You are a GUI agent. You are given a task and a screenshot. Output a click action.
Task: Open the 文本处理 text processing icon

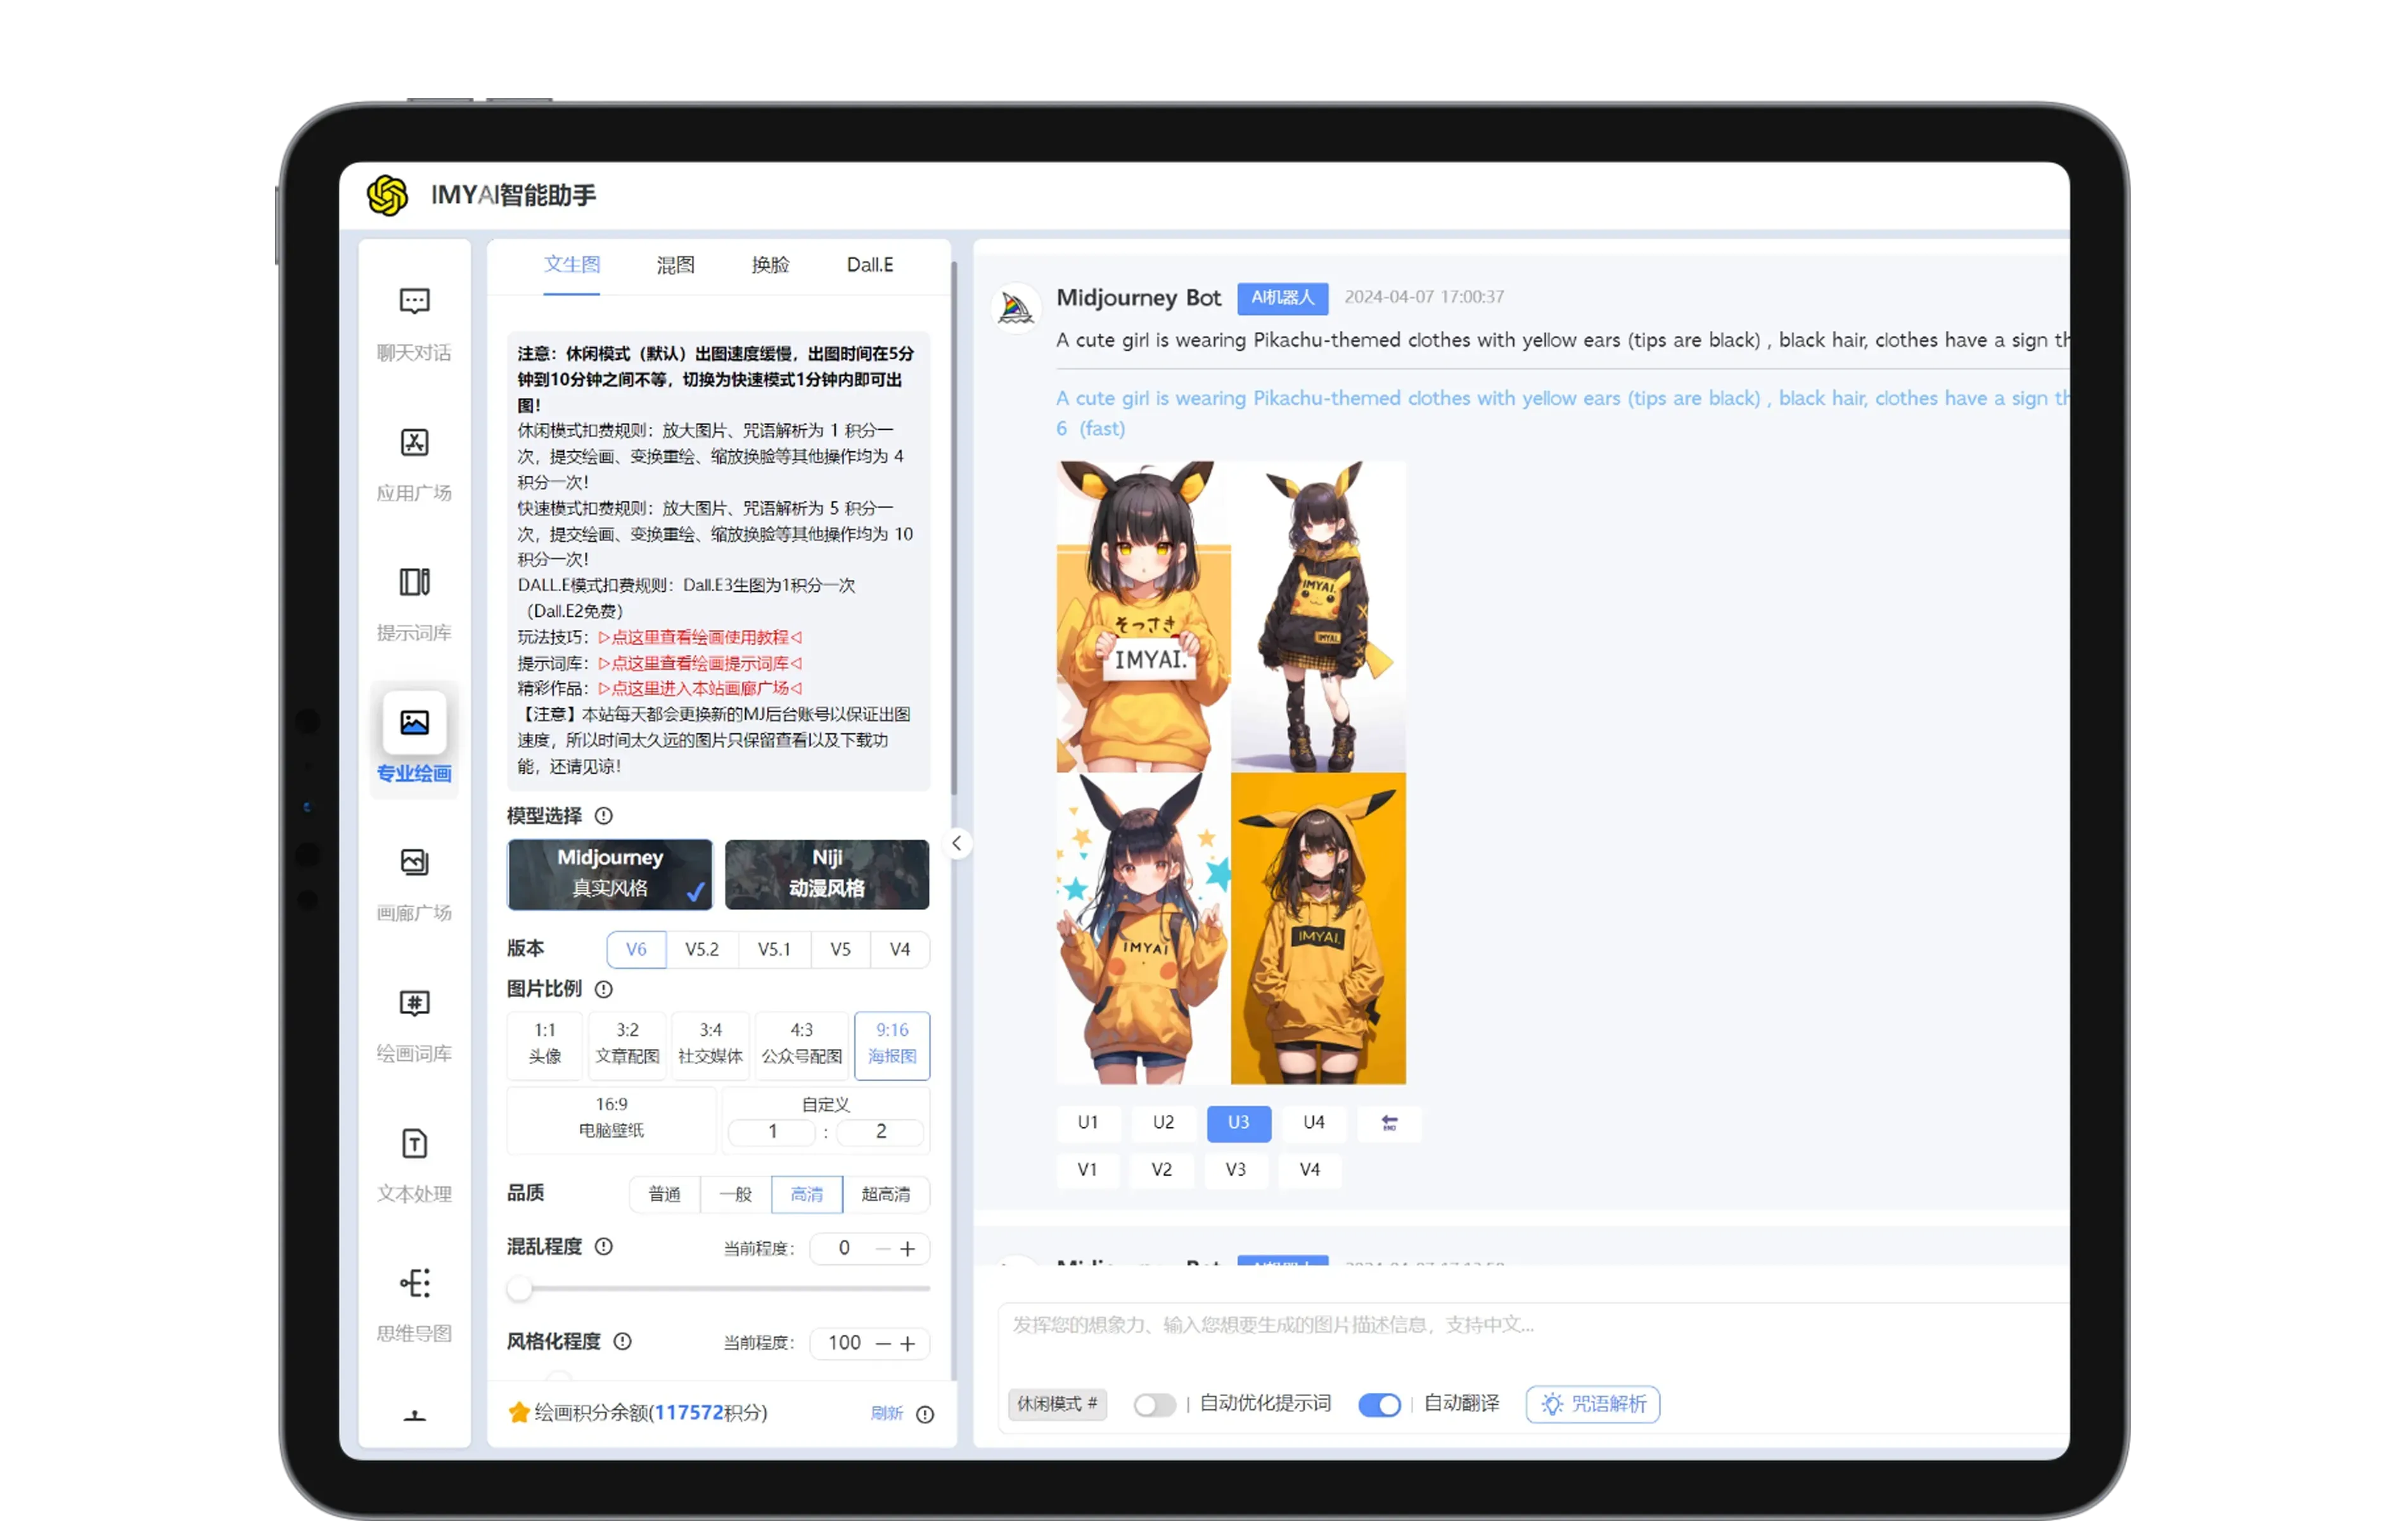[414, 1143]
